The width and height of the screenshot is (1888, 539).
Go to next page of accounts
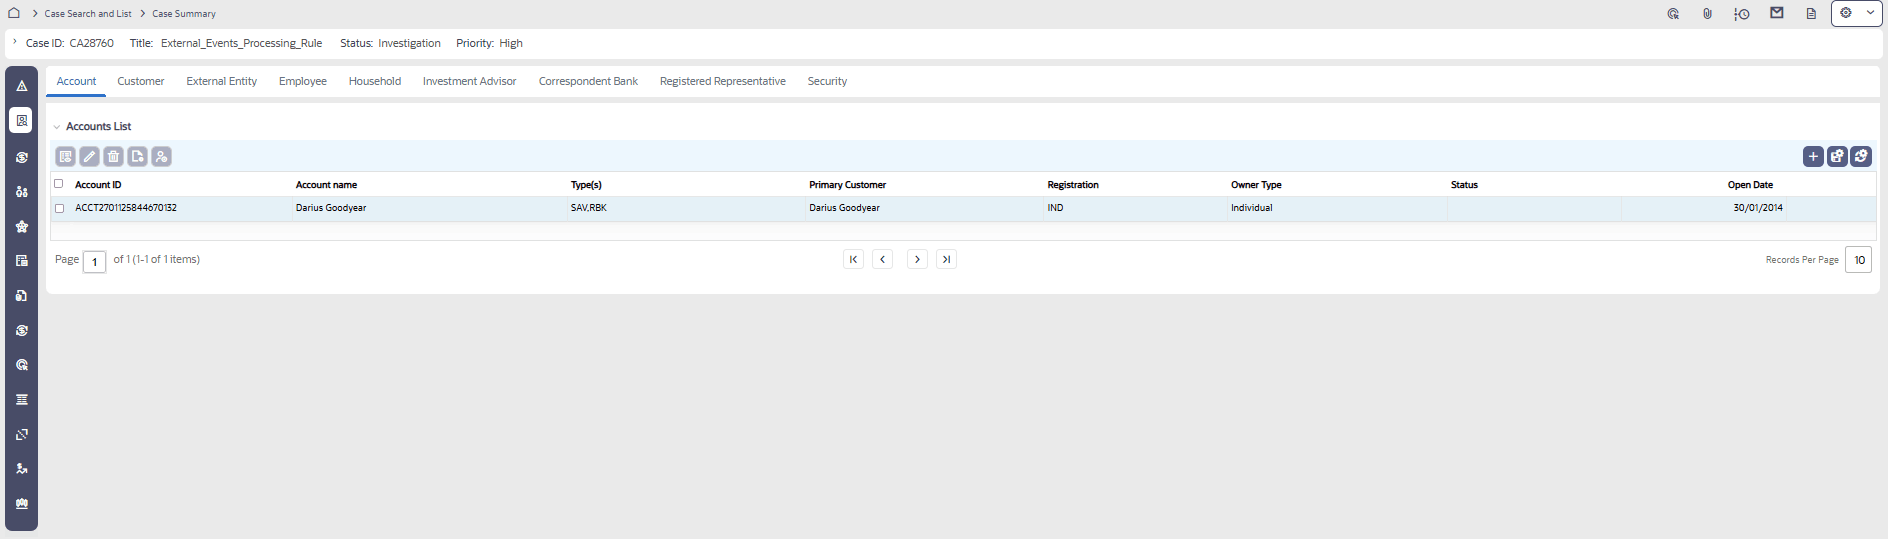[x=917, y=259]
